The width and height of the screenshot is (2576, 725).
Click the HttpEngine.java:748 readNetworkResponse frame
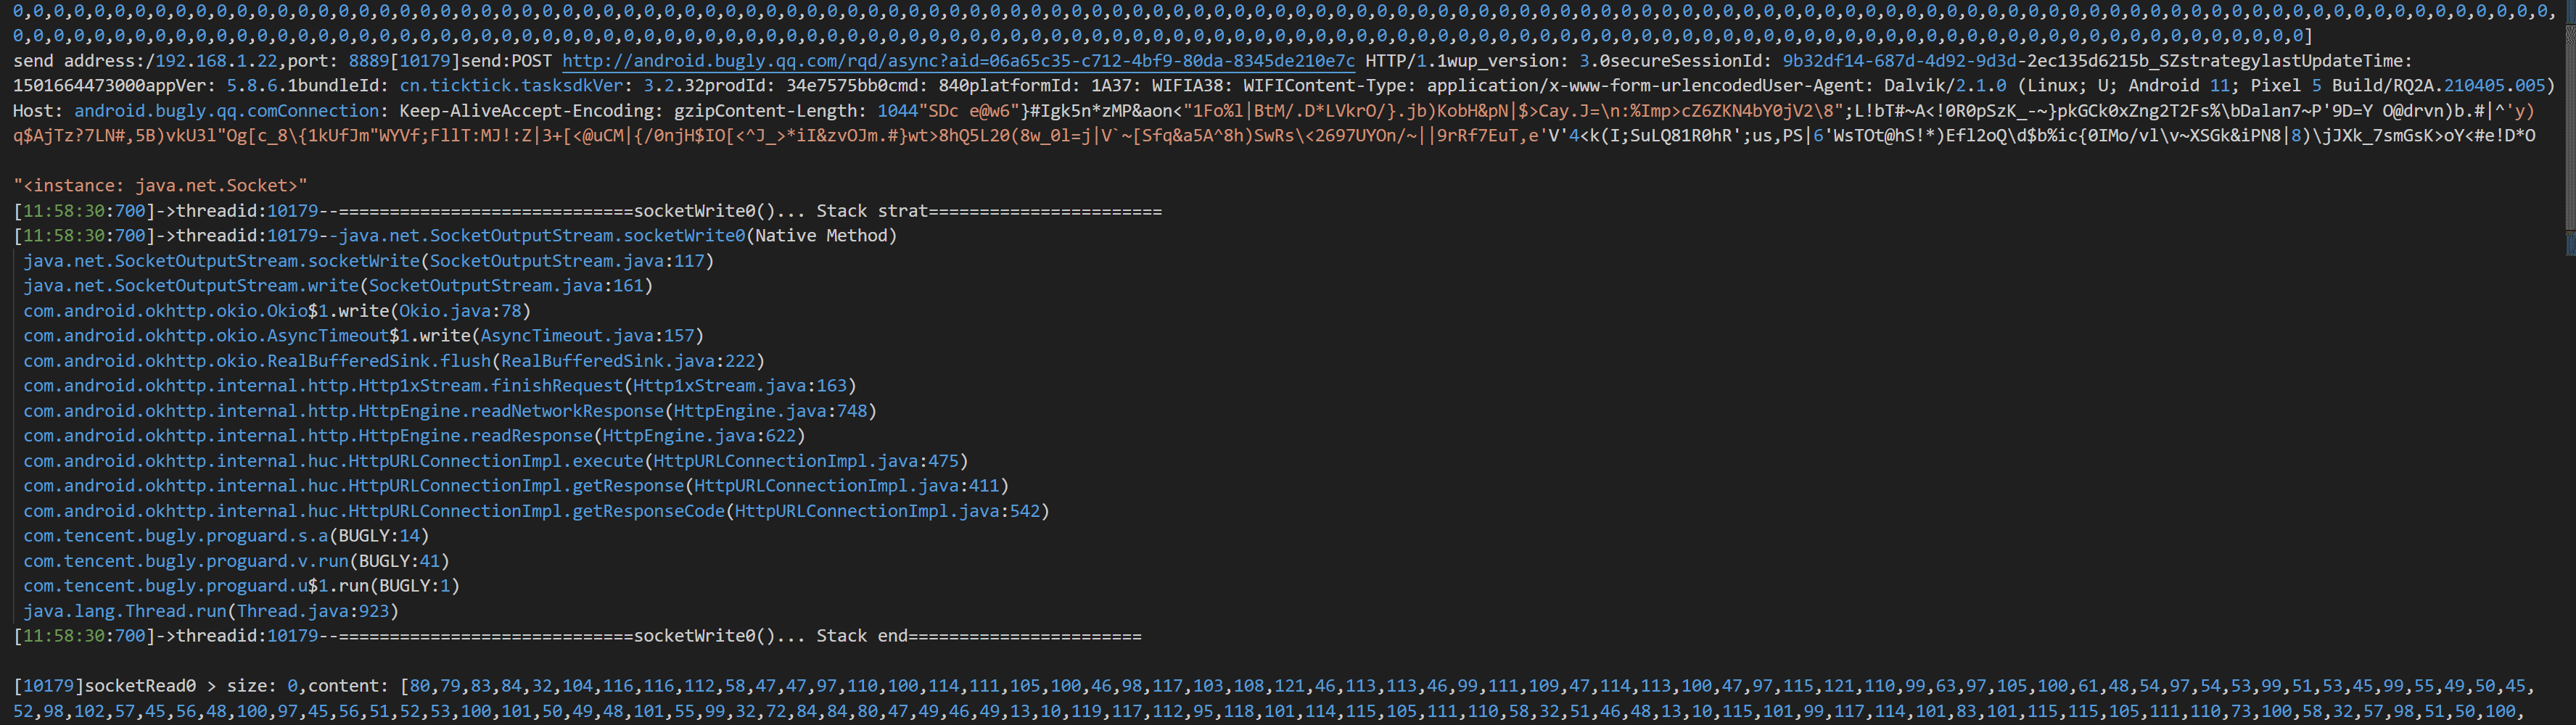450,411
